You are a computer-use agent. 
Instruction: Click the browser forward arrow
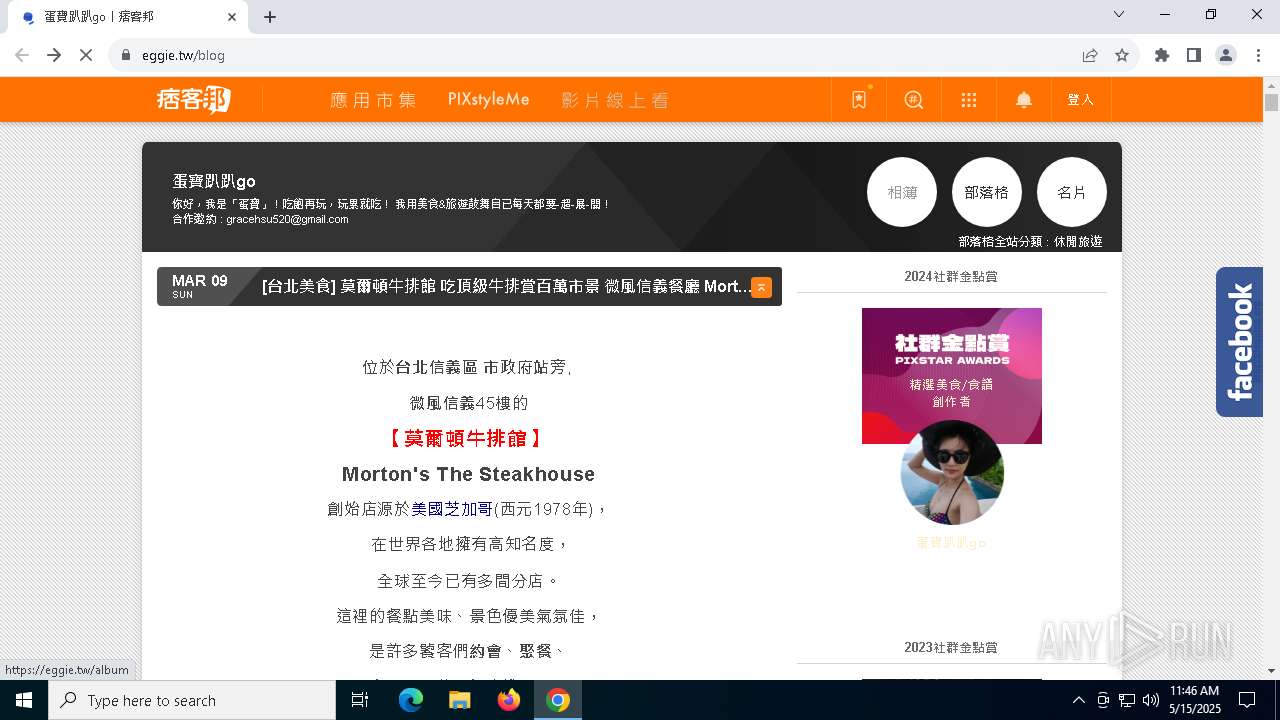[54, 55]
